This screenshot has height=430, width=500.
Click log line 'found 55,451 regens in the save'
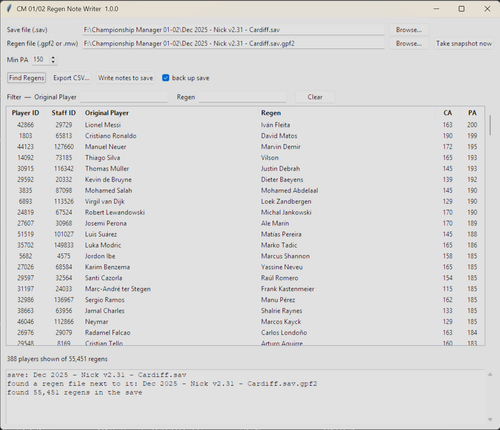75,393
